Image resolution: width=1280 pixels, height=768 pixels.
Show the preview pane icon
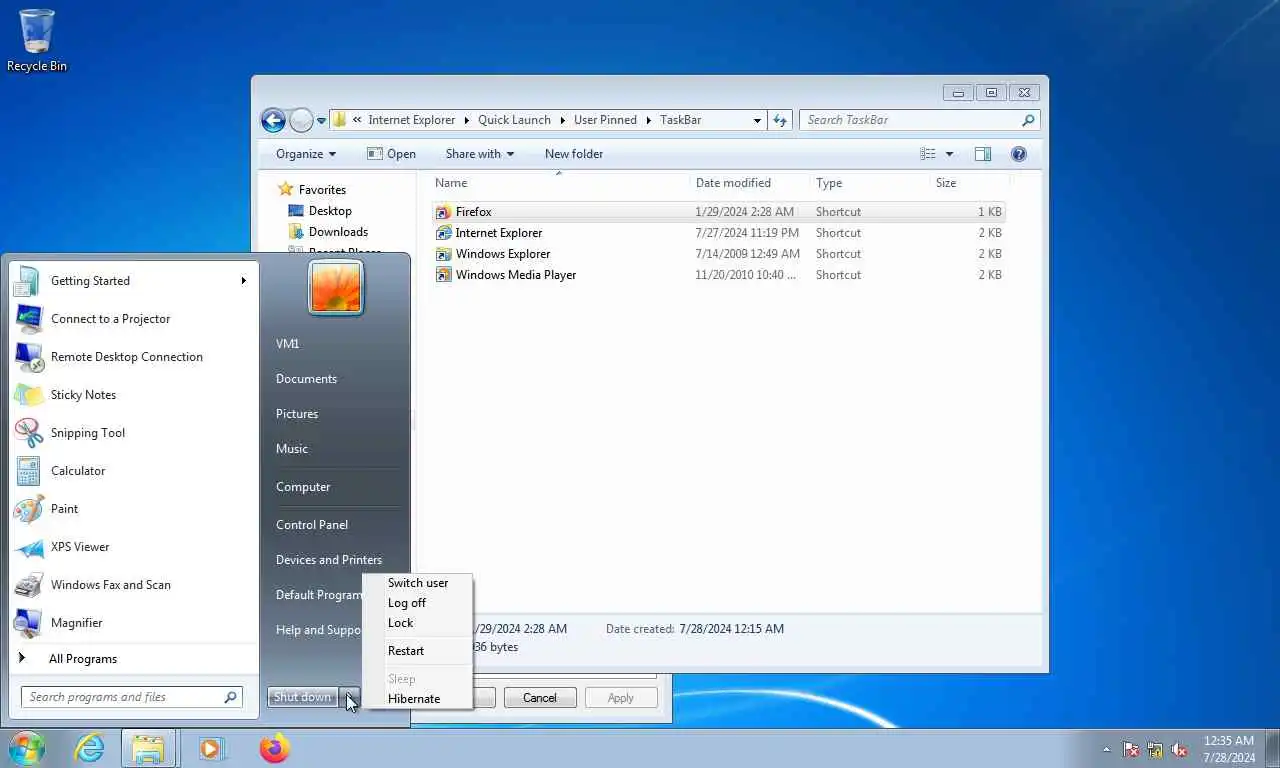(983, 154)
